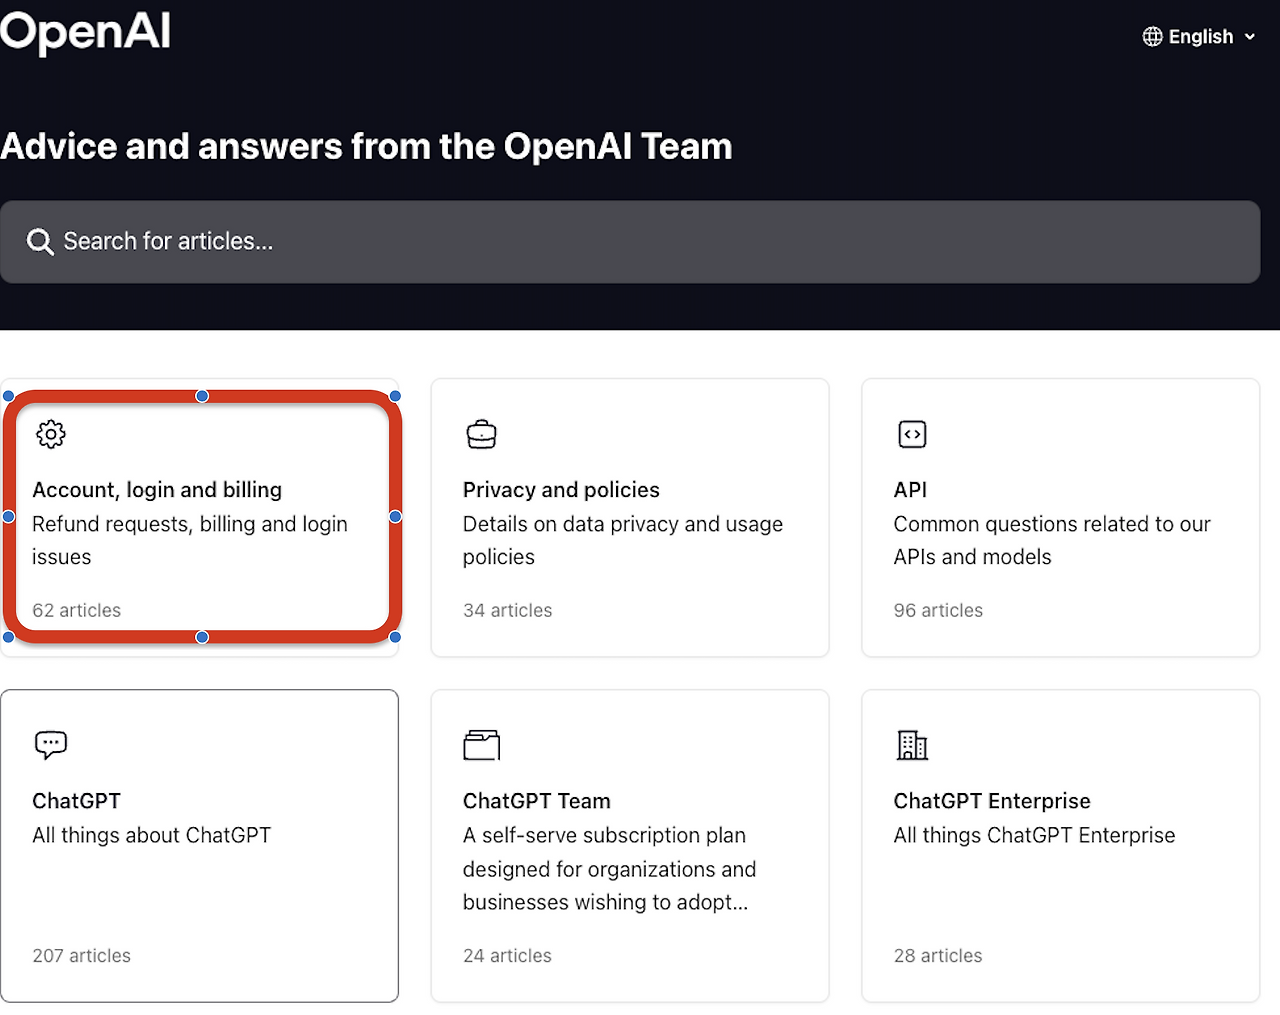The width and height of the screenshot is (1280, 1015).
Task: Click the gear icon on Account card
Action: click(51, 434)
